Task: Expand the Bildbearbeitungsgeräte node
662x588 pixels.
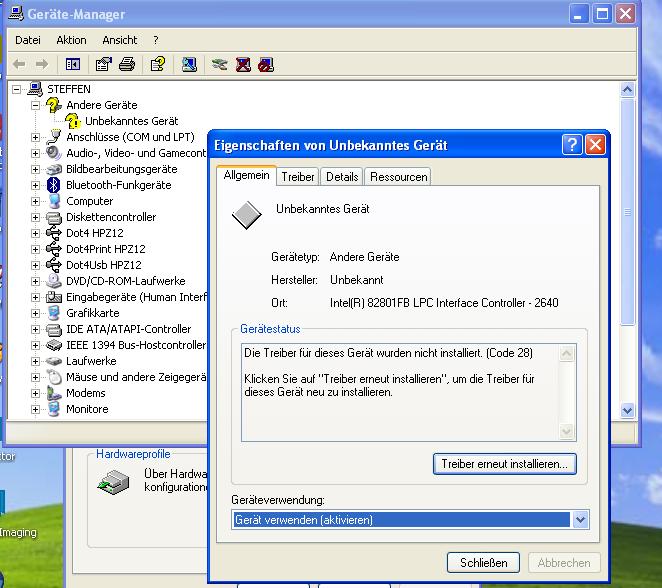Action: coord(35,169)
